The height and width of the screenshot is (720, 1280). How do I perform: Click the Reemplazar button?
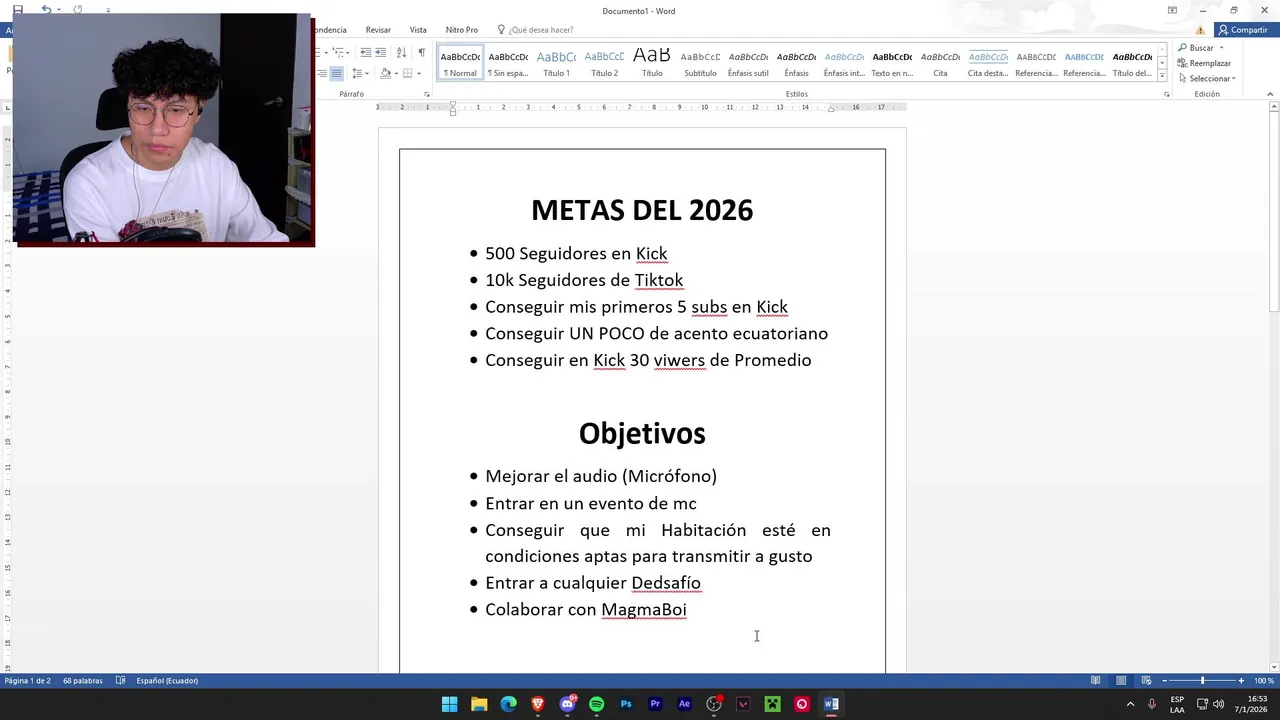coord(1204,63)
